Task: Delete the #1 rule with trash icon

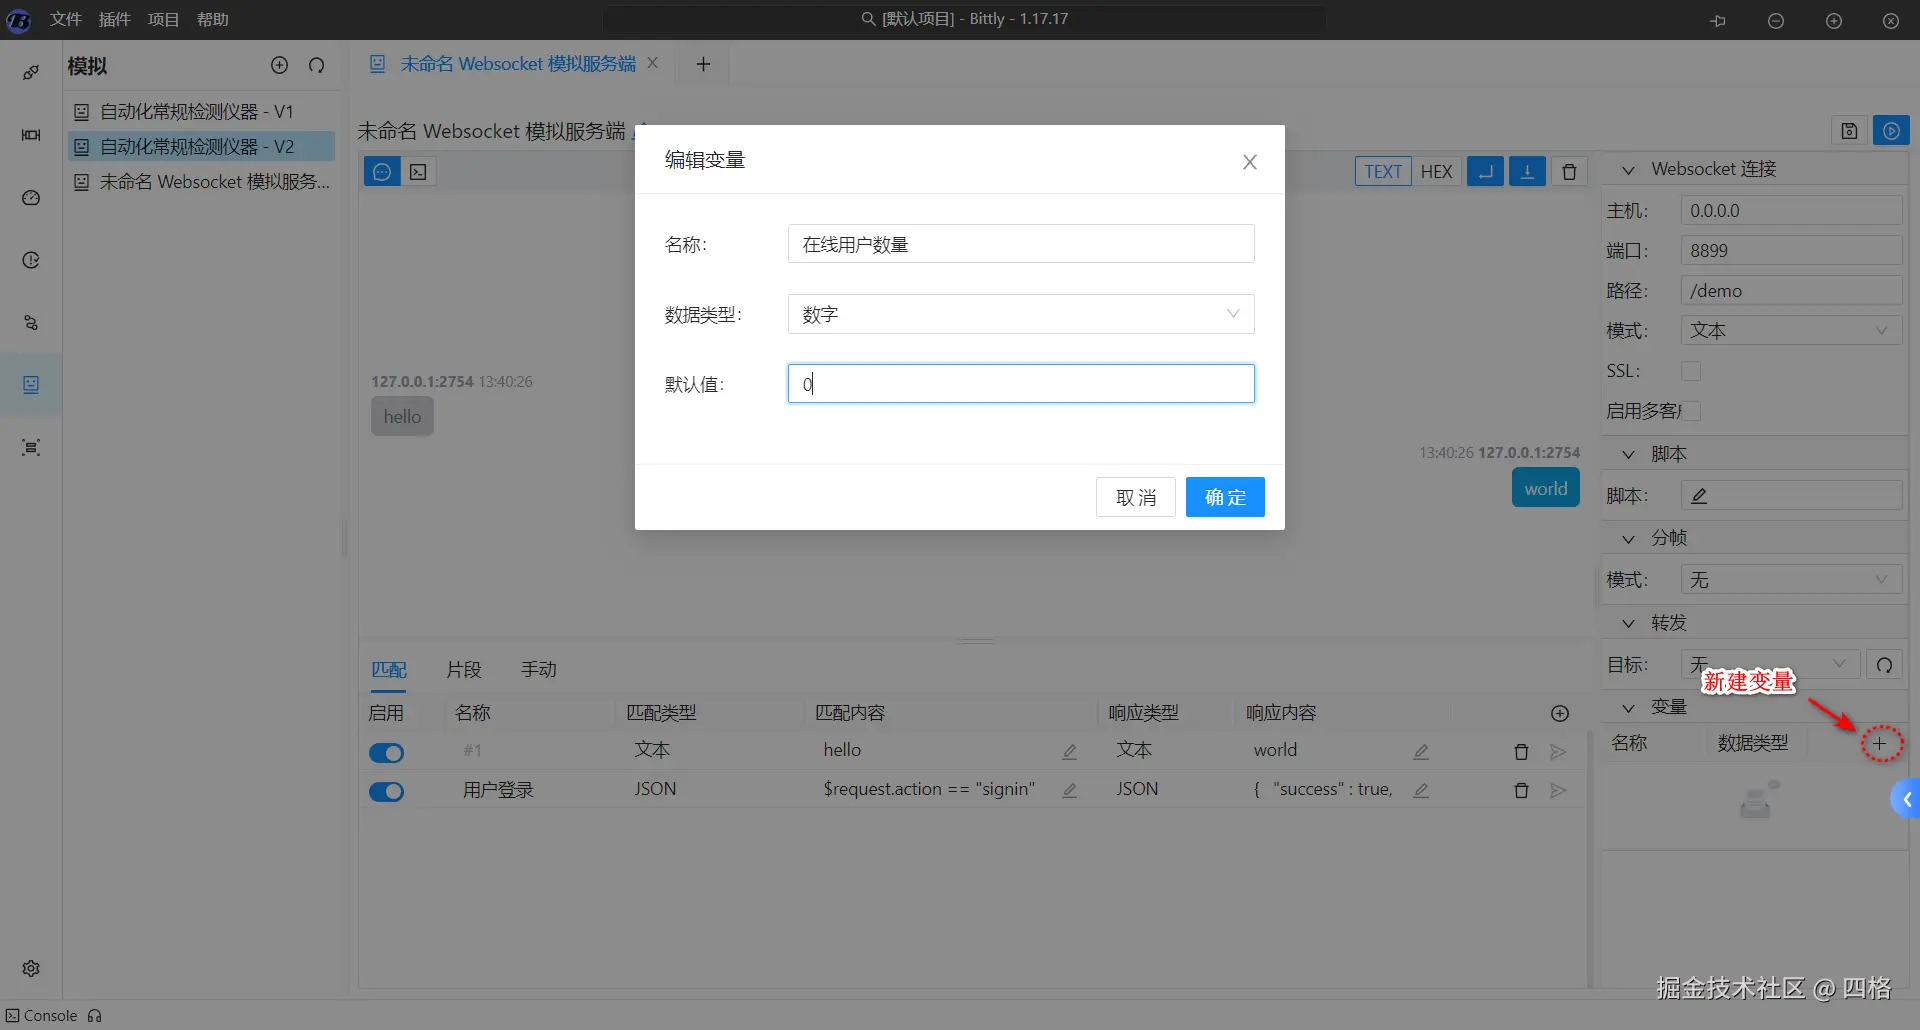Action: tap(1521, 751)
